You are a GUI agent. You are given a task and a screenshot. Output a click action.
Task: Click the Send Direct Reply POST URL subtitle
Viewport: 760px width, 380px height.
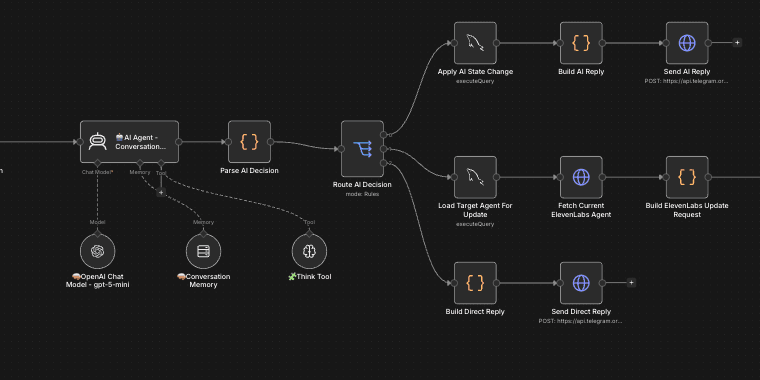[581, 321]
